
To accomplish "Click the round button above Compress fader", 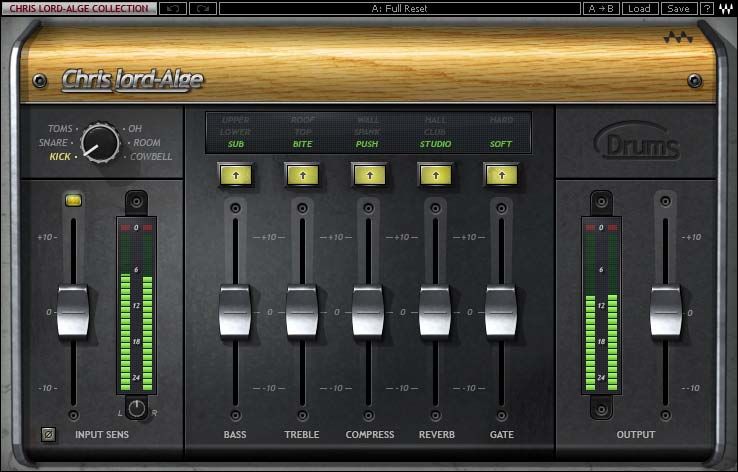I will (x=369, y=208).
